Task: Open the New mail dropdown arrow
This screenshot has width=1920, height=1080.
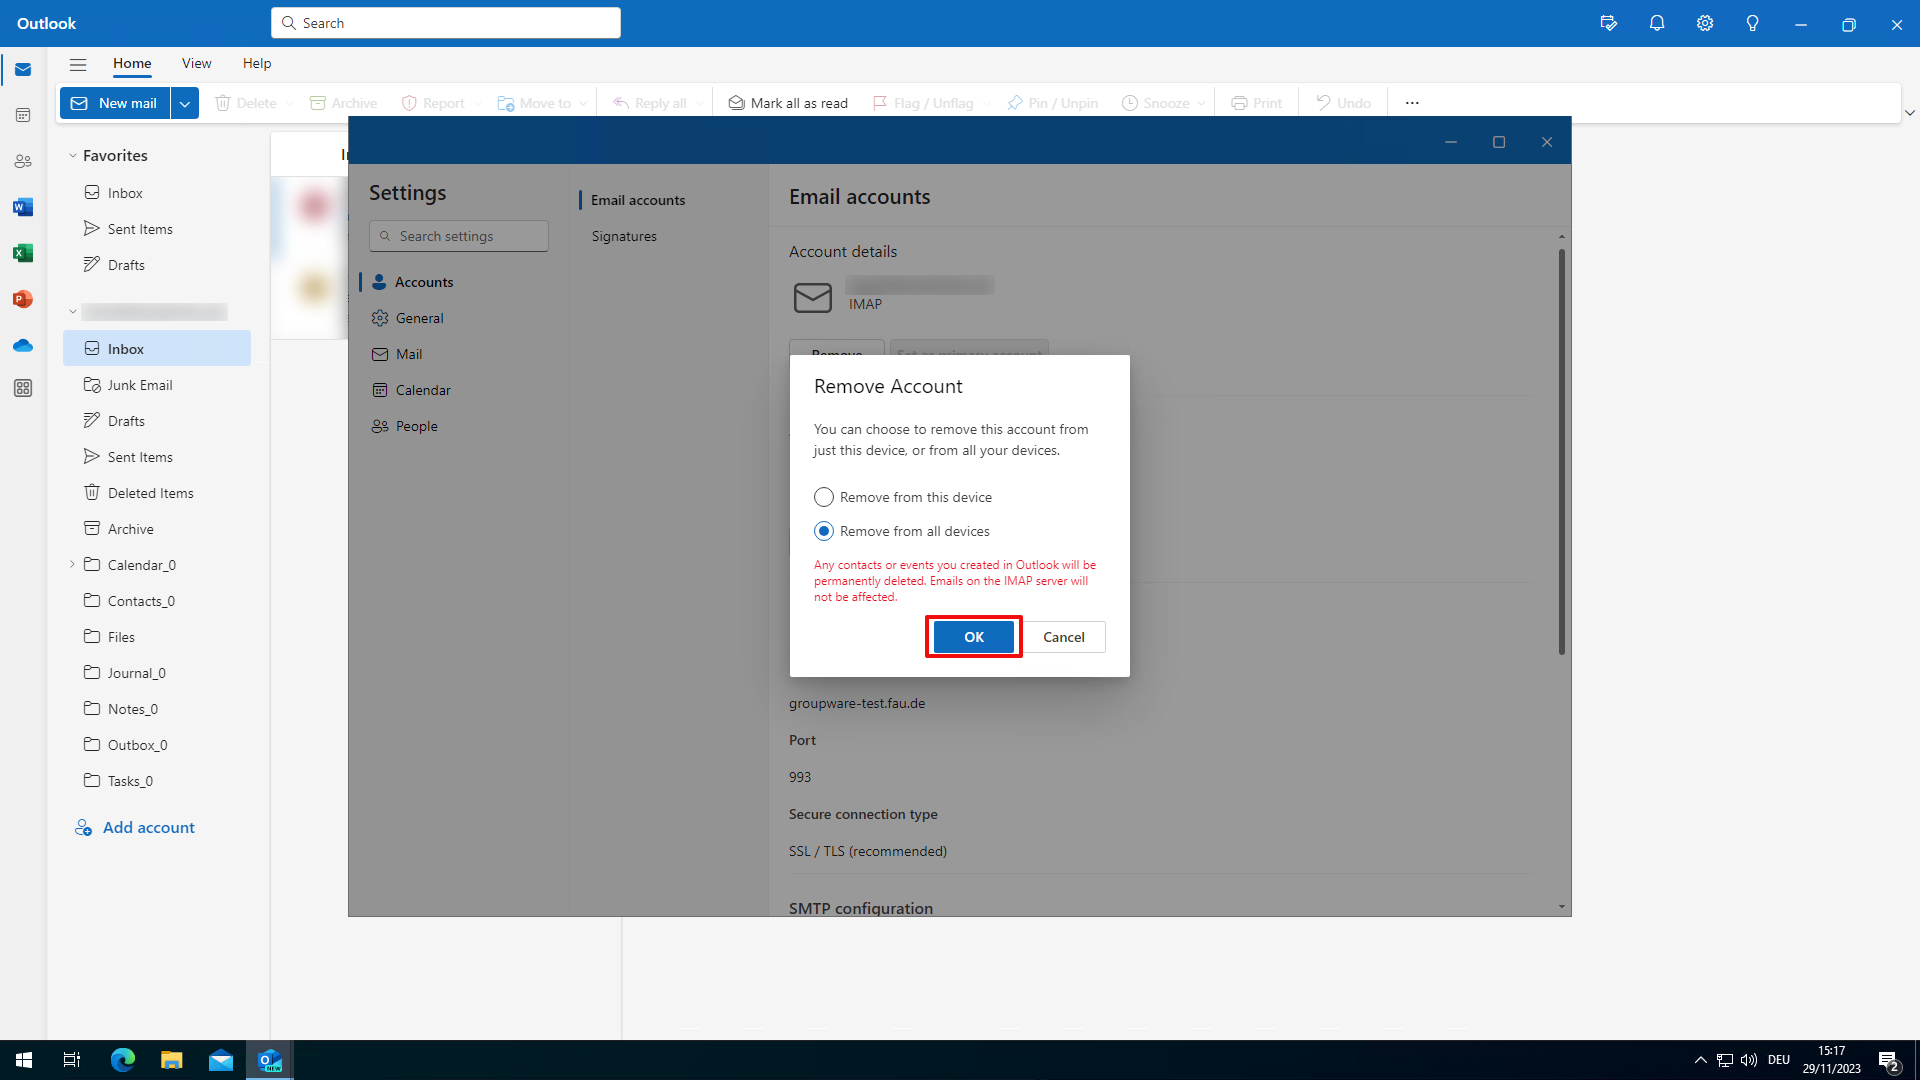Action: point(185,103)
